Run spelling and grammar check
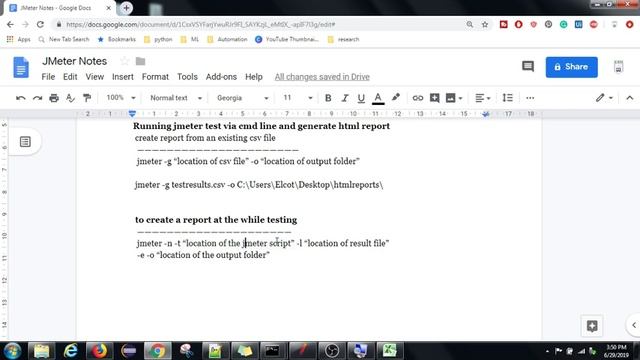 point(70,98)
